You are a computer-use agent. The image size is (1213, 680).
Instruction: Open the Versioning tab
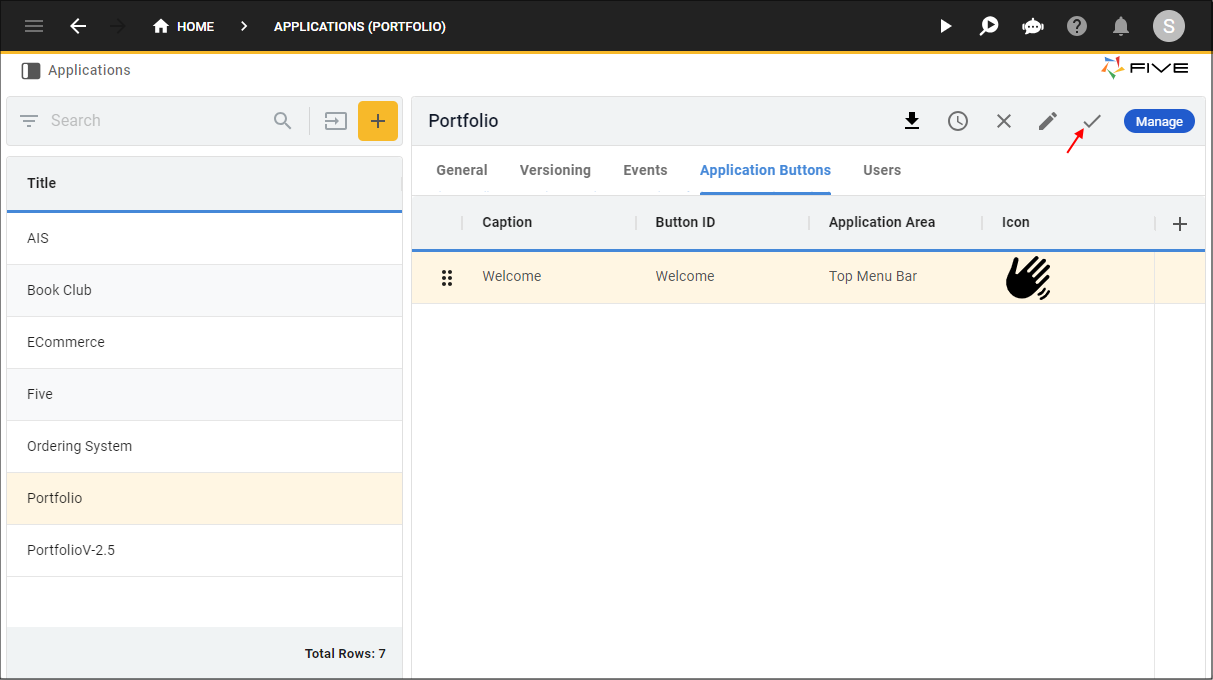click(x=555, y=170)
